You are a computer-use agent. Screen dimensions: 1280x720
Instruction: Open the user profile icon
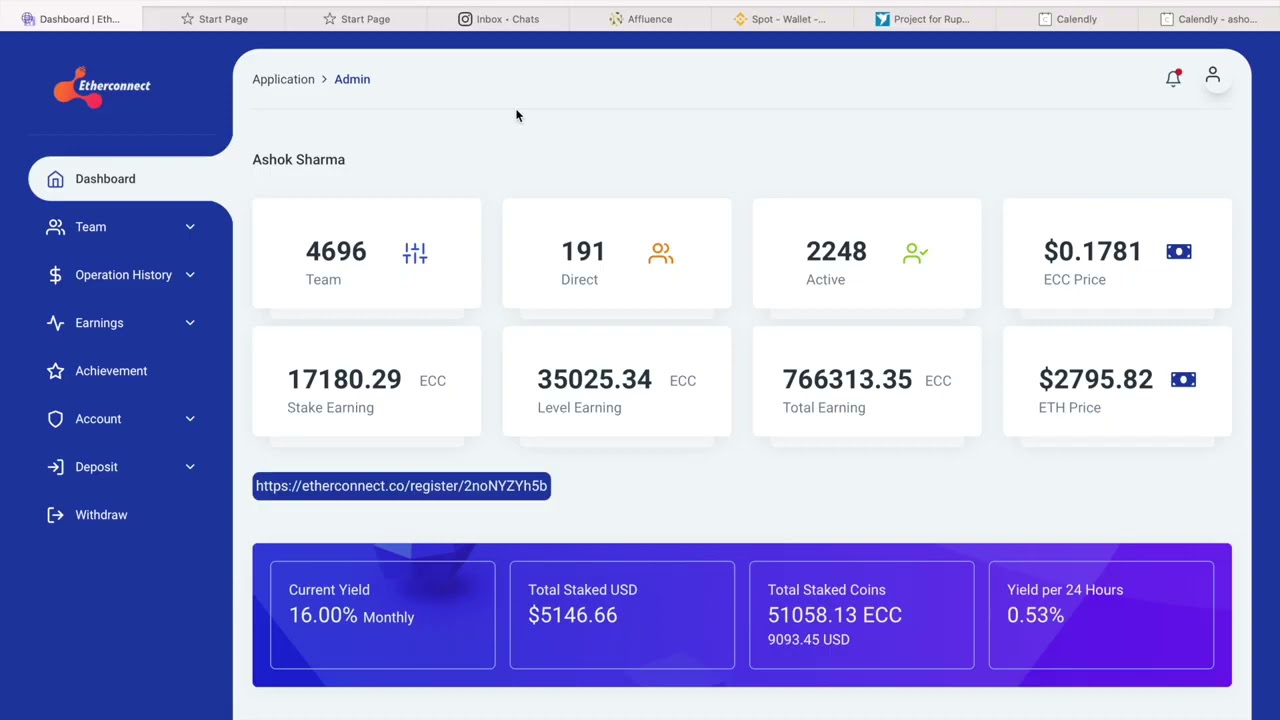[x=1213, y=75]
